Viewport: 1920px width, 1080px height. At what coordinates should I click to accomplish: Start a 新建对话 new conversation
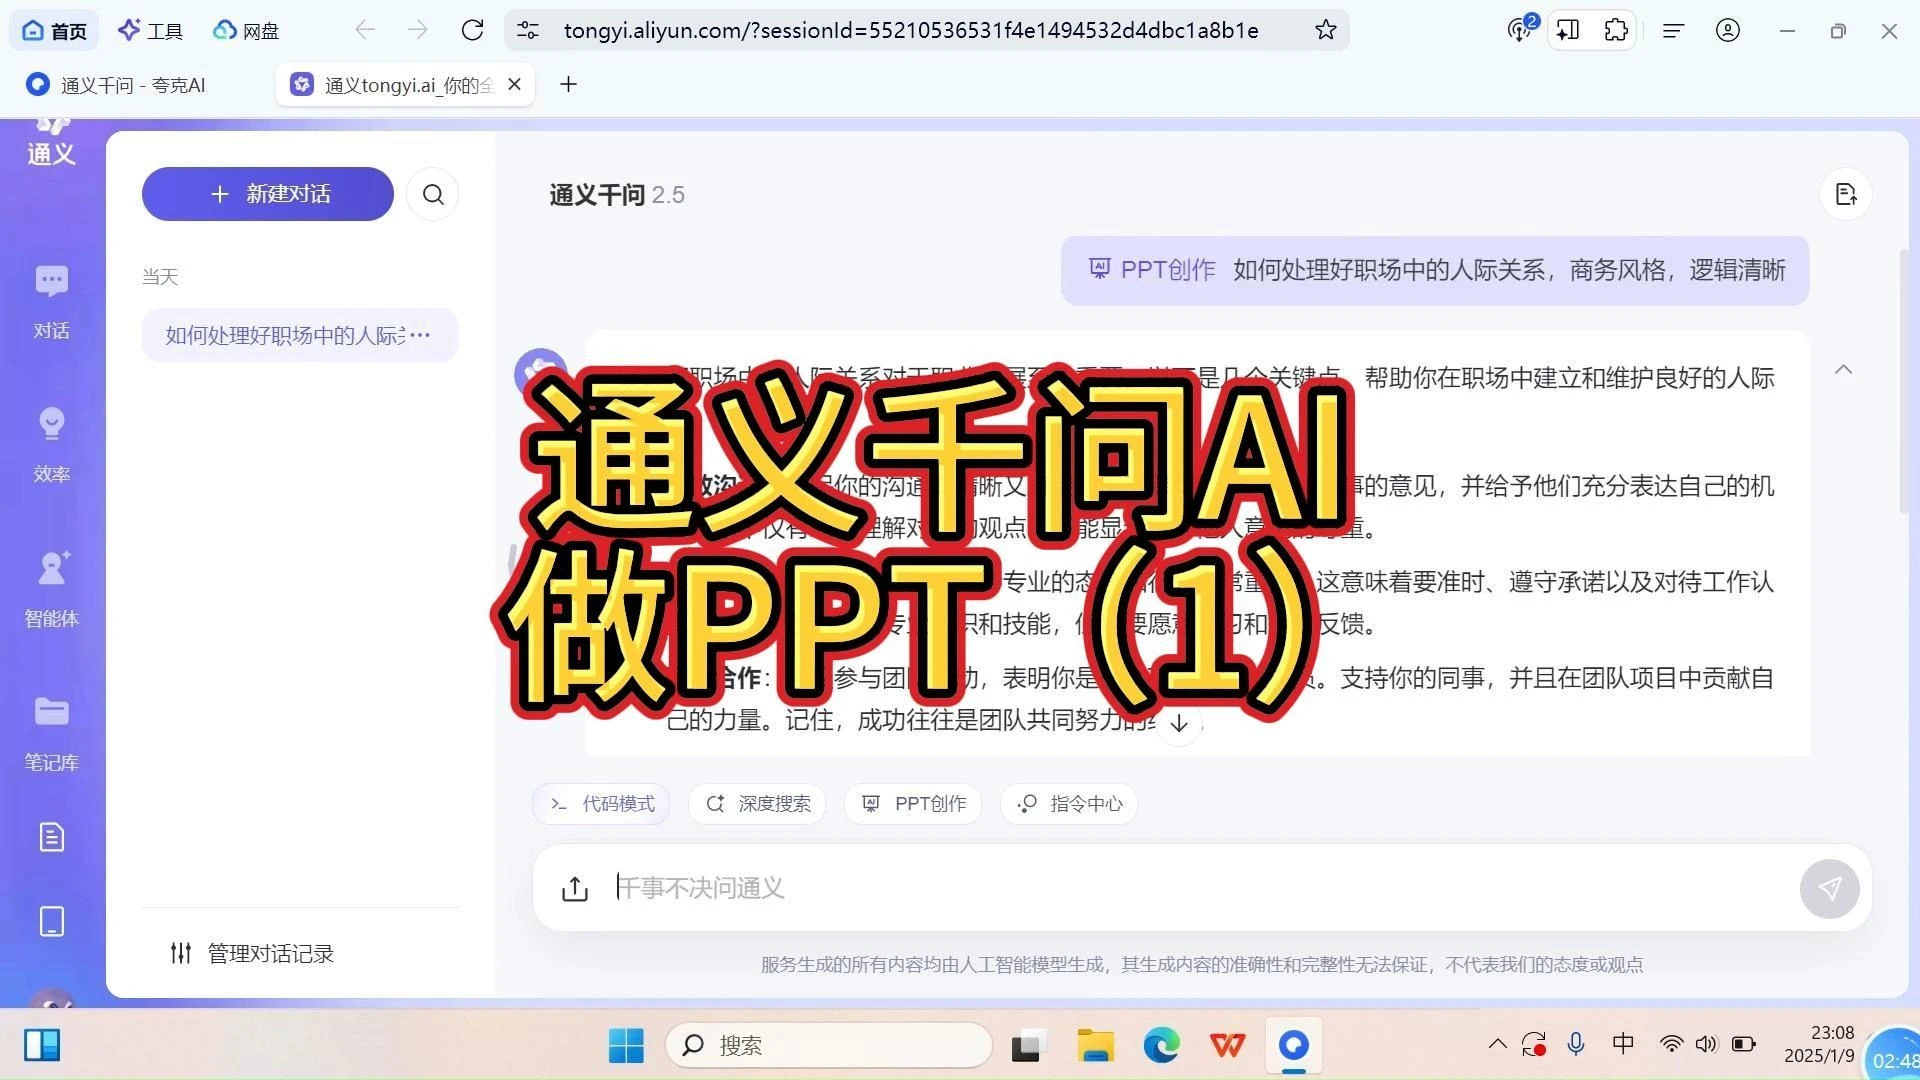268,194
